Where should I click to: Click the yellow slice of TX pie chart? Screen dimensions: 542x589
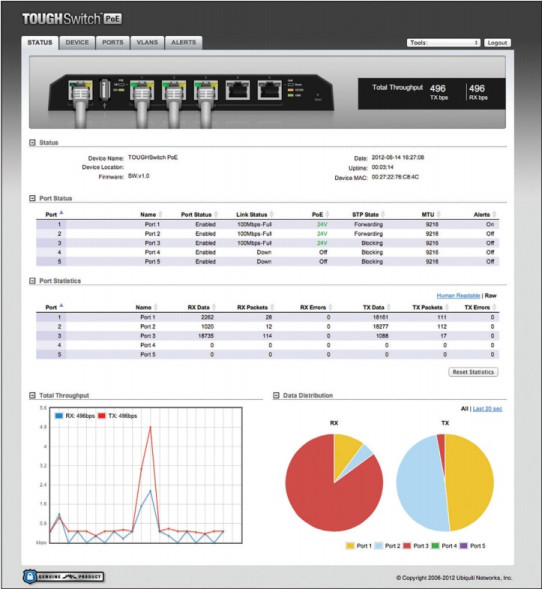[x=471, y=483]
